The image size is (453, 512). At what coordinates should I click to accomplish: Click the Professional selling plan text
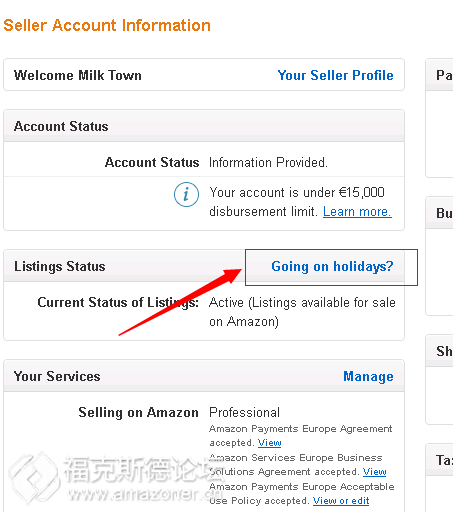[244, 413]
